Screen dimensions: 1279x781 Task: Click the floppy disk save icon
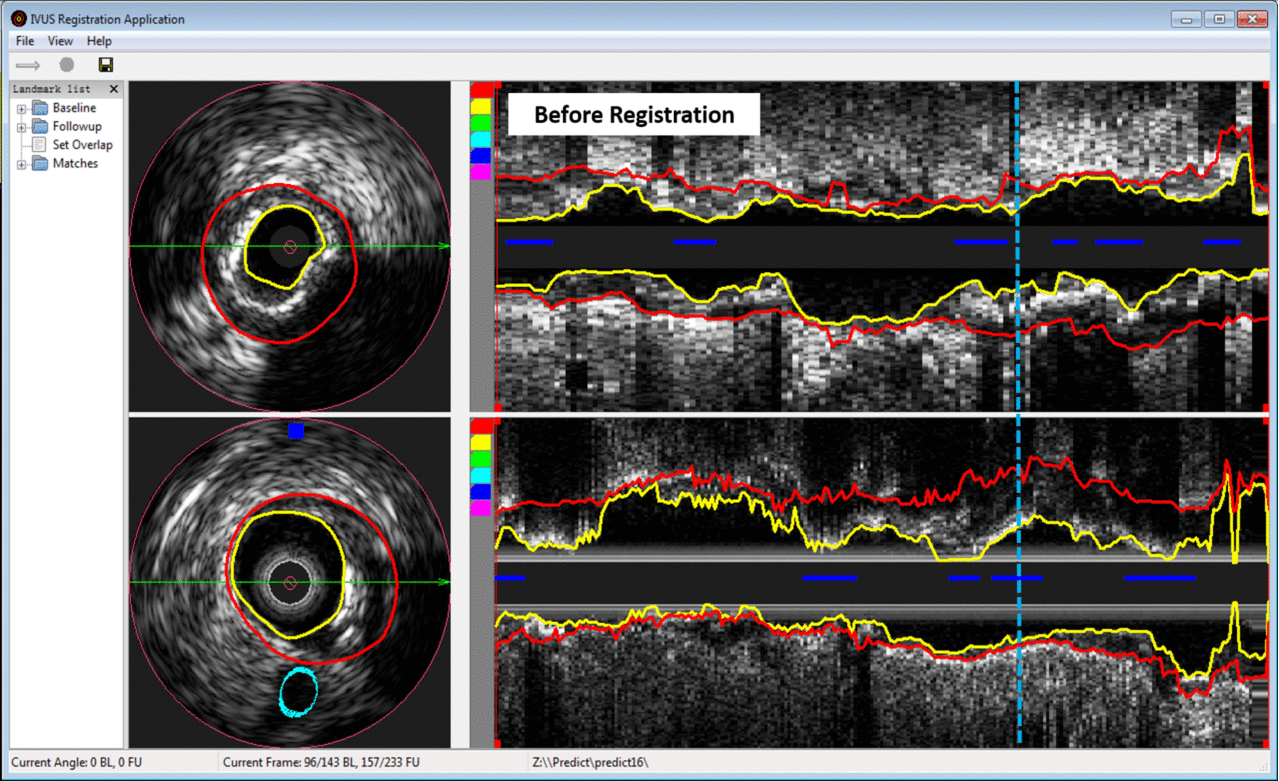[106, 65]
